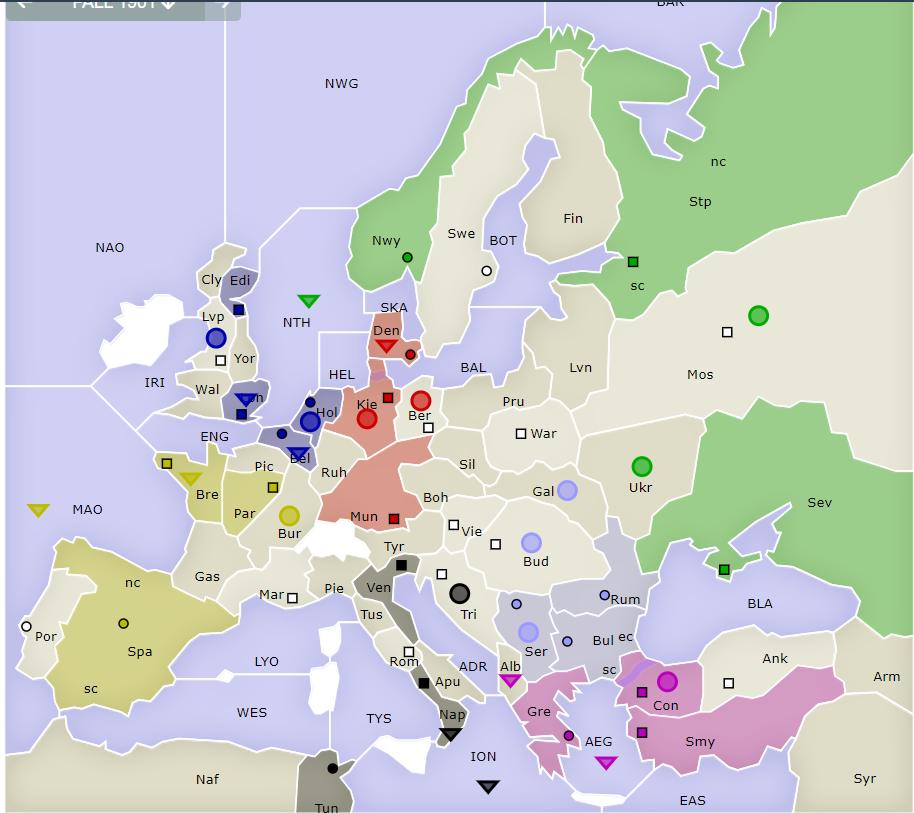
Task: Click the Nwy green supply center dot
Action: click(x=407, y=258)
